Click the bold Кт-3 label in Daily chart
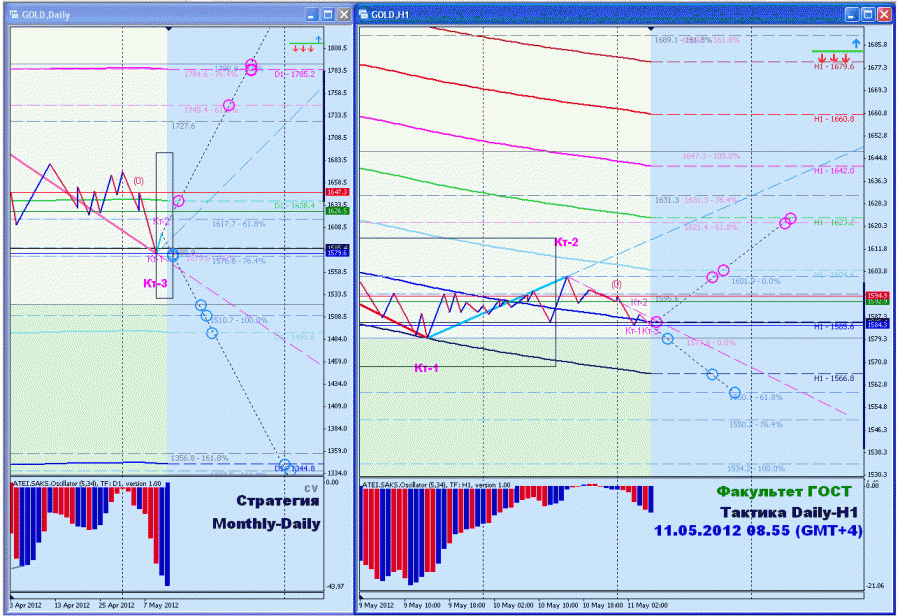Screen dimensions: 900x616 (156, 283)
